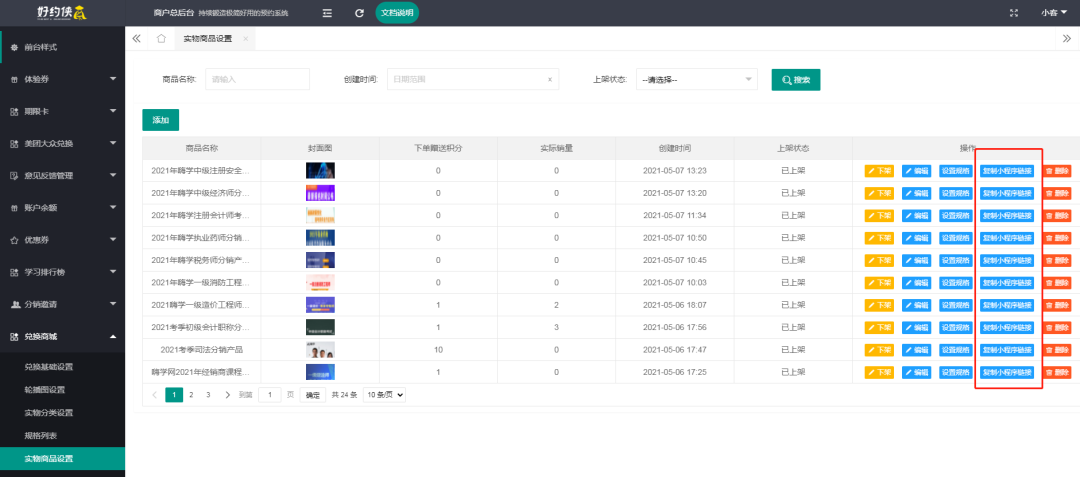
Task: Expand 学习排行榜 sidebar menu
Action: [x=63, y=272]
